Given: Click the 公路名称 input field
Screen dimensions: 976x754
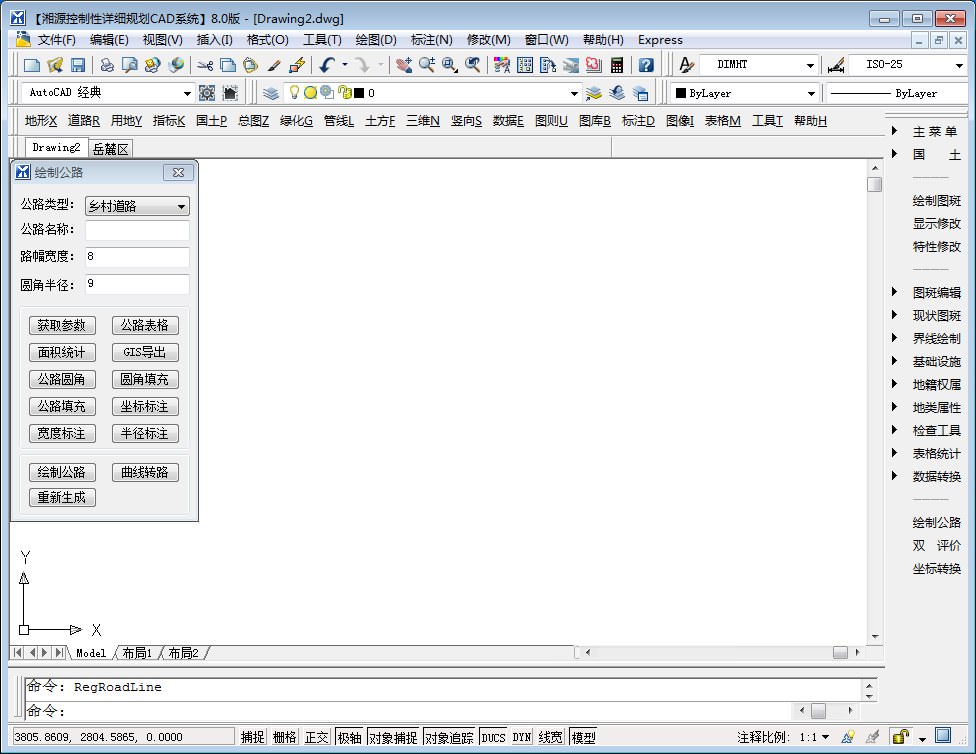Looking at the screenshot, I should click(137, 230).
